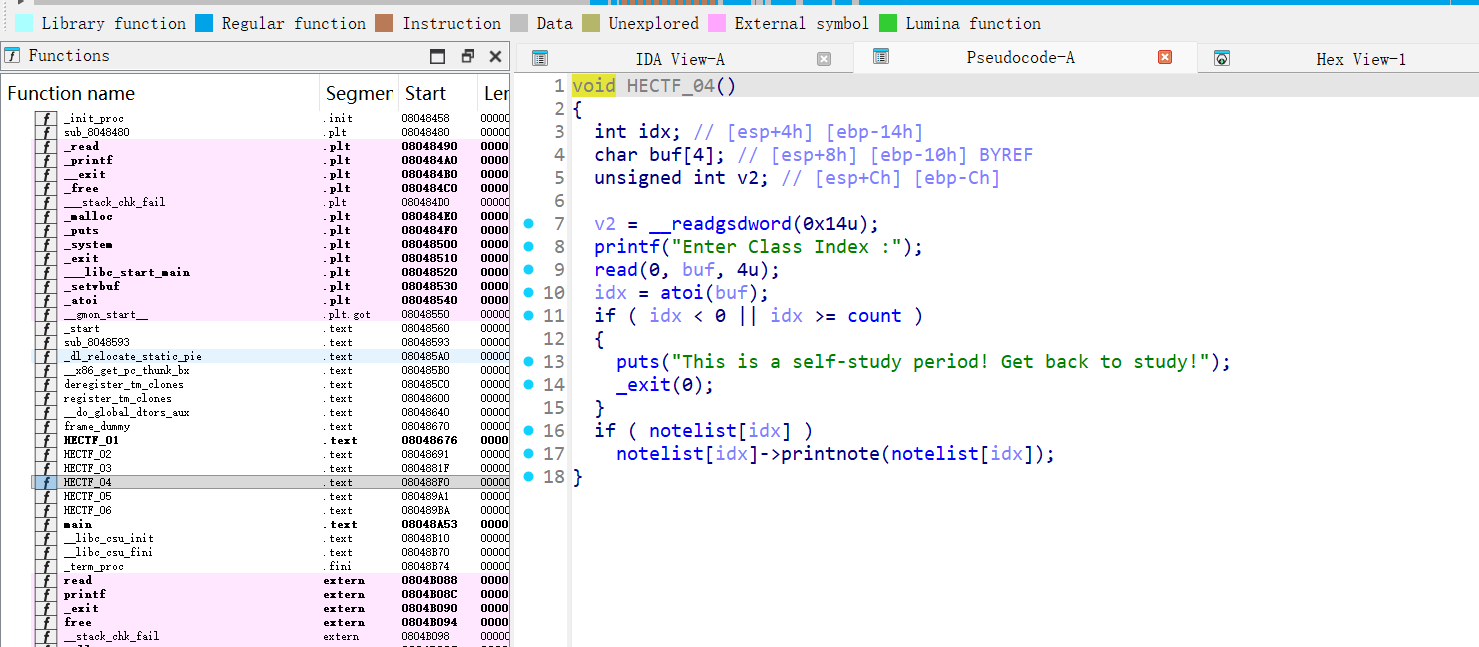Click the f icon beside HECTF_04
The width and height of the screenshot is (1479, 647).
point(45,481)
